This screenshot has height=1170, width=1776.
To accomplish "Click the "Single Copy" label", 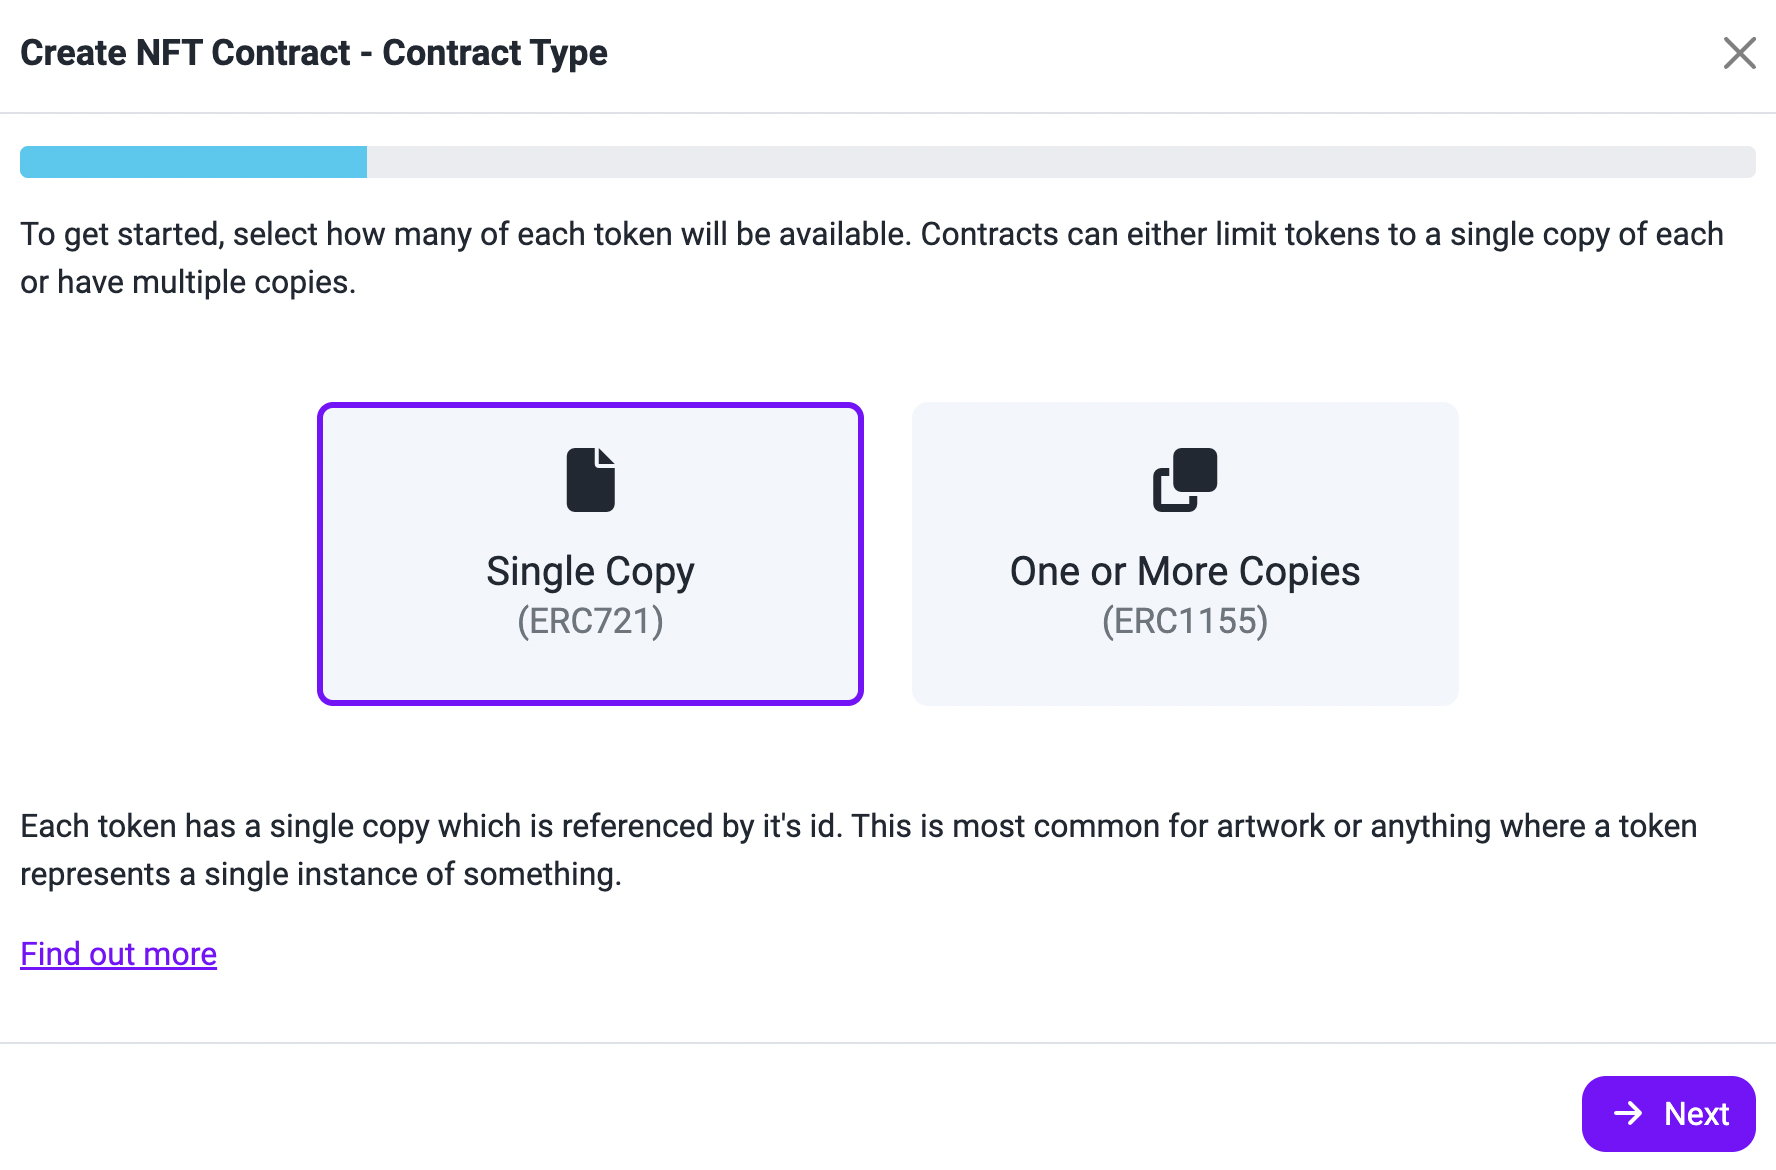I will click(590, 572).
